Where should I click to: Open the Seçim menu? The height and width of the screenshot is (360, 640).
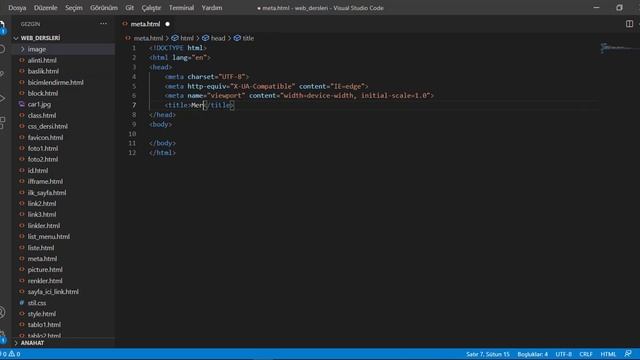[74, 8]
